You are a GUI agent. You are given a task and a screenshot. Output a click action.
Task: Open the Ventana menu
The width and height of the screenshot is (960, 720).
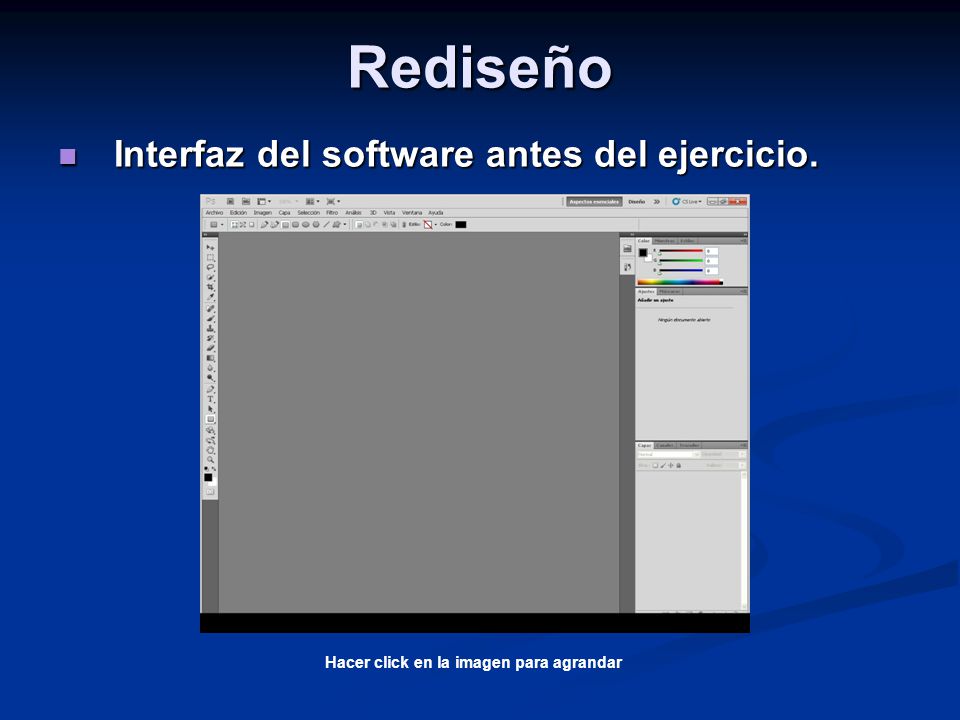pyautogui.click(x=412, y=212)
